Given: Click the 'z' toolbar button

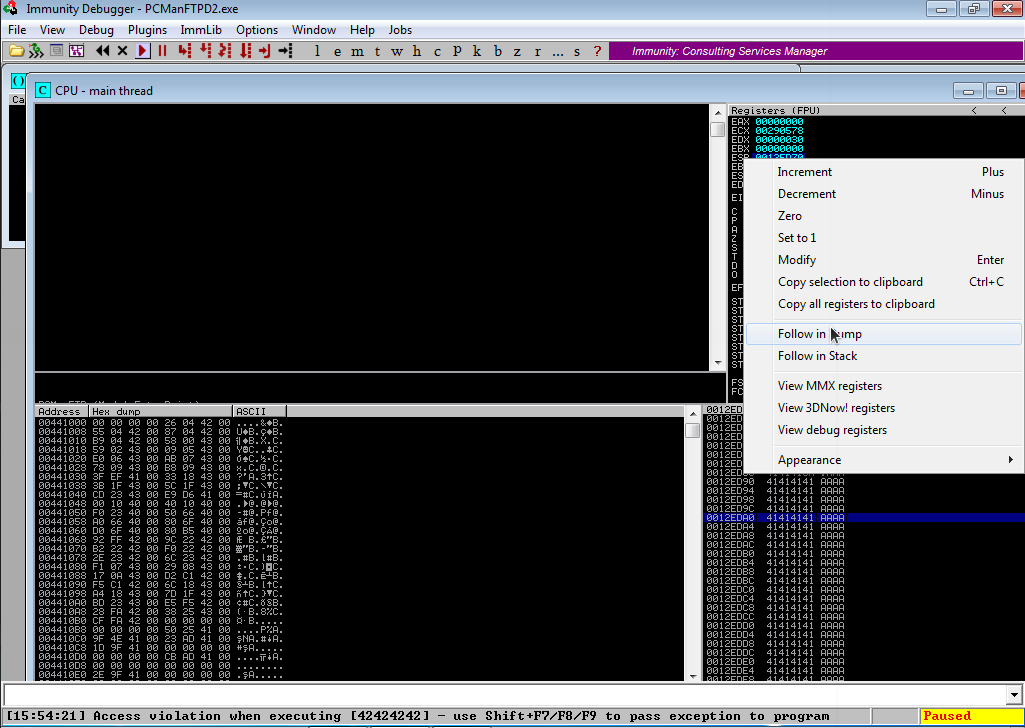Looking at the screenshot, I should [x=517, y=51].
